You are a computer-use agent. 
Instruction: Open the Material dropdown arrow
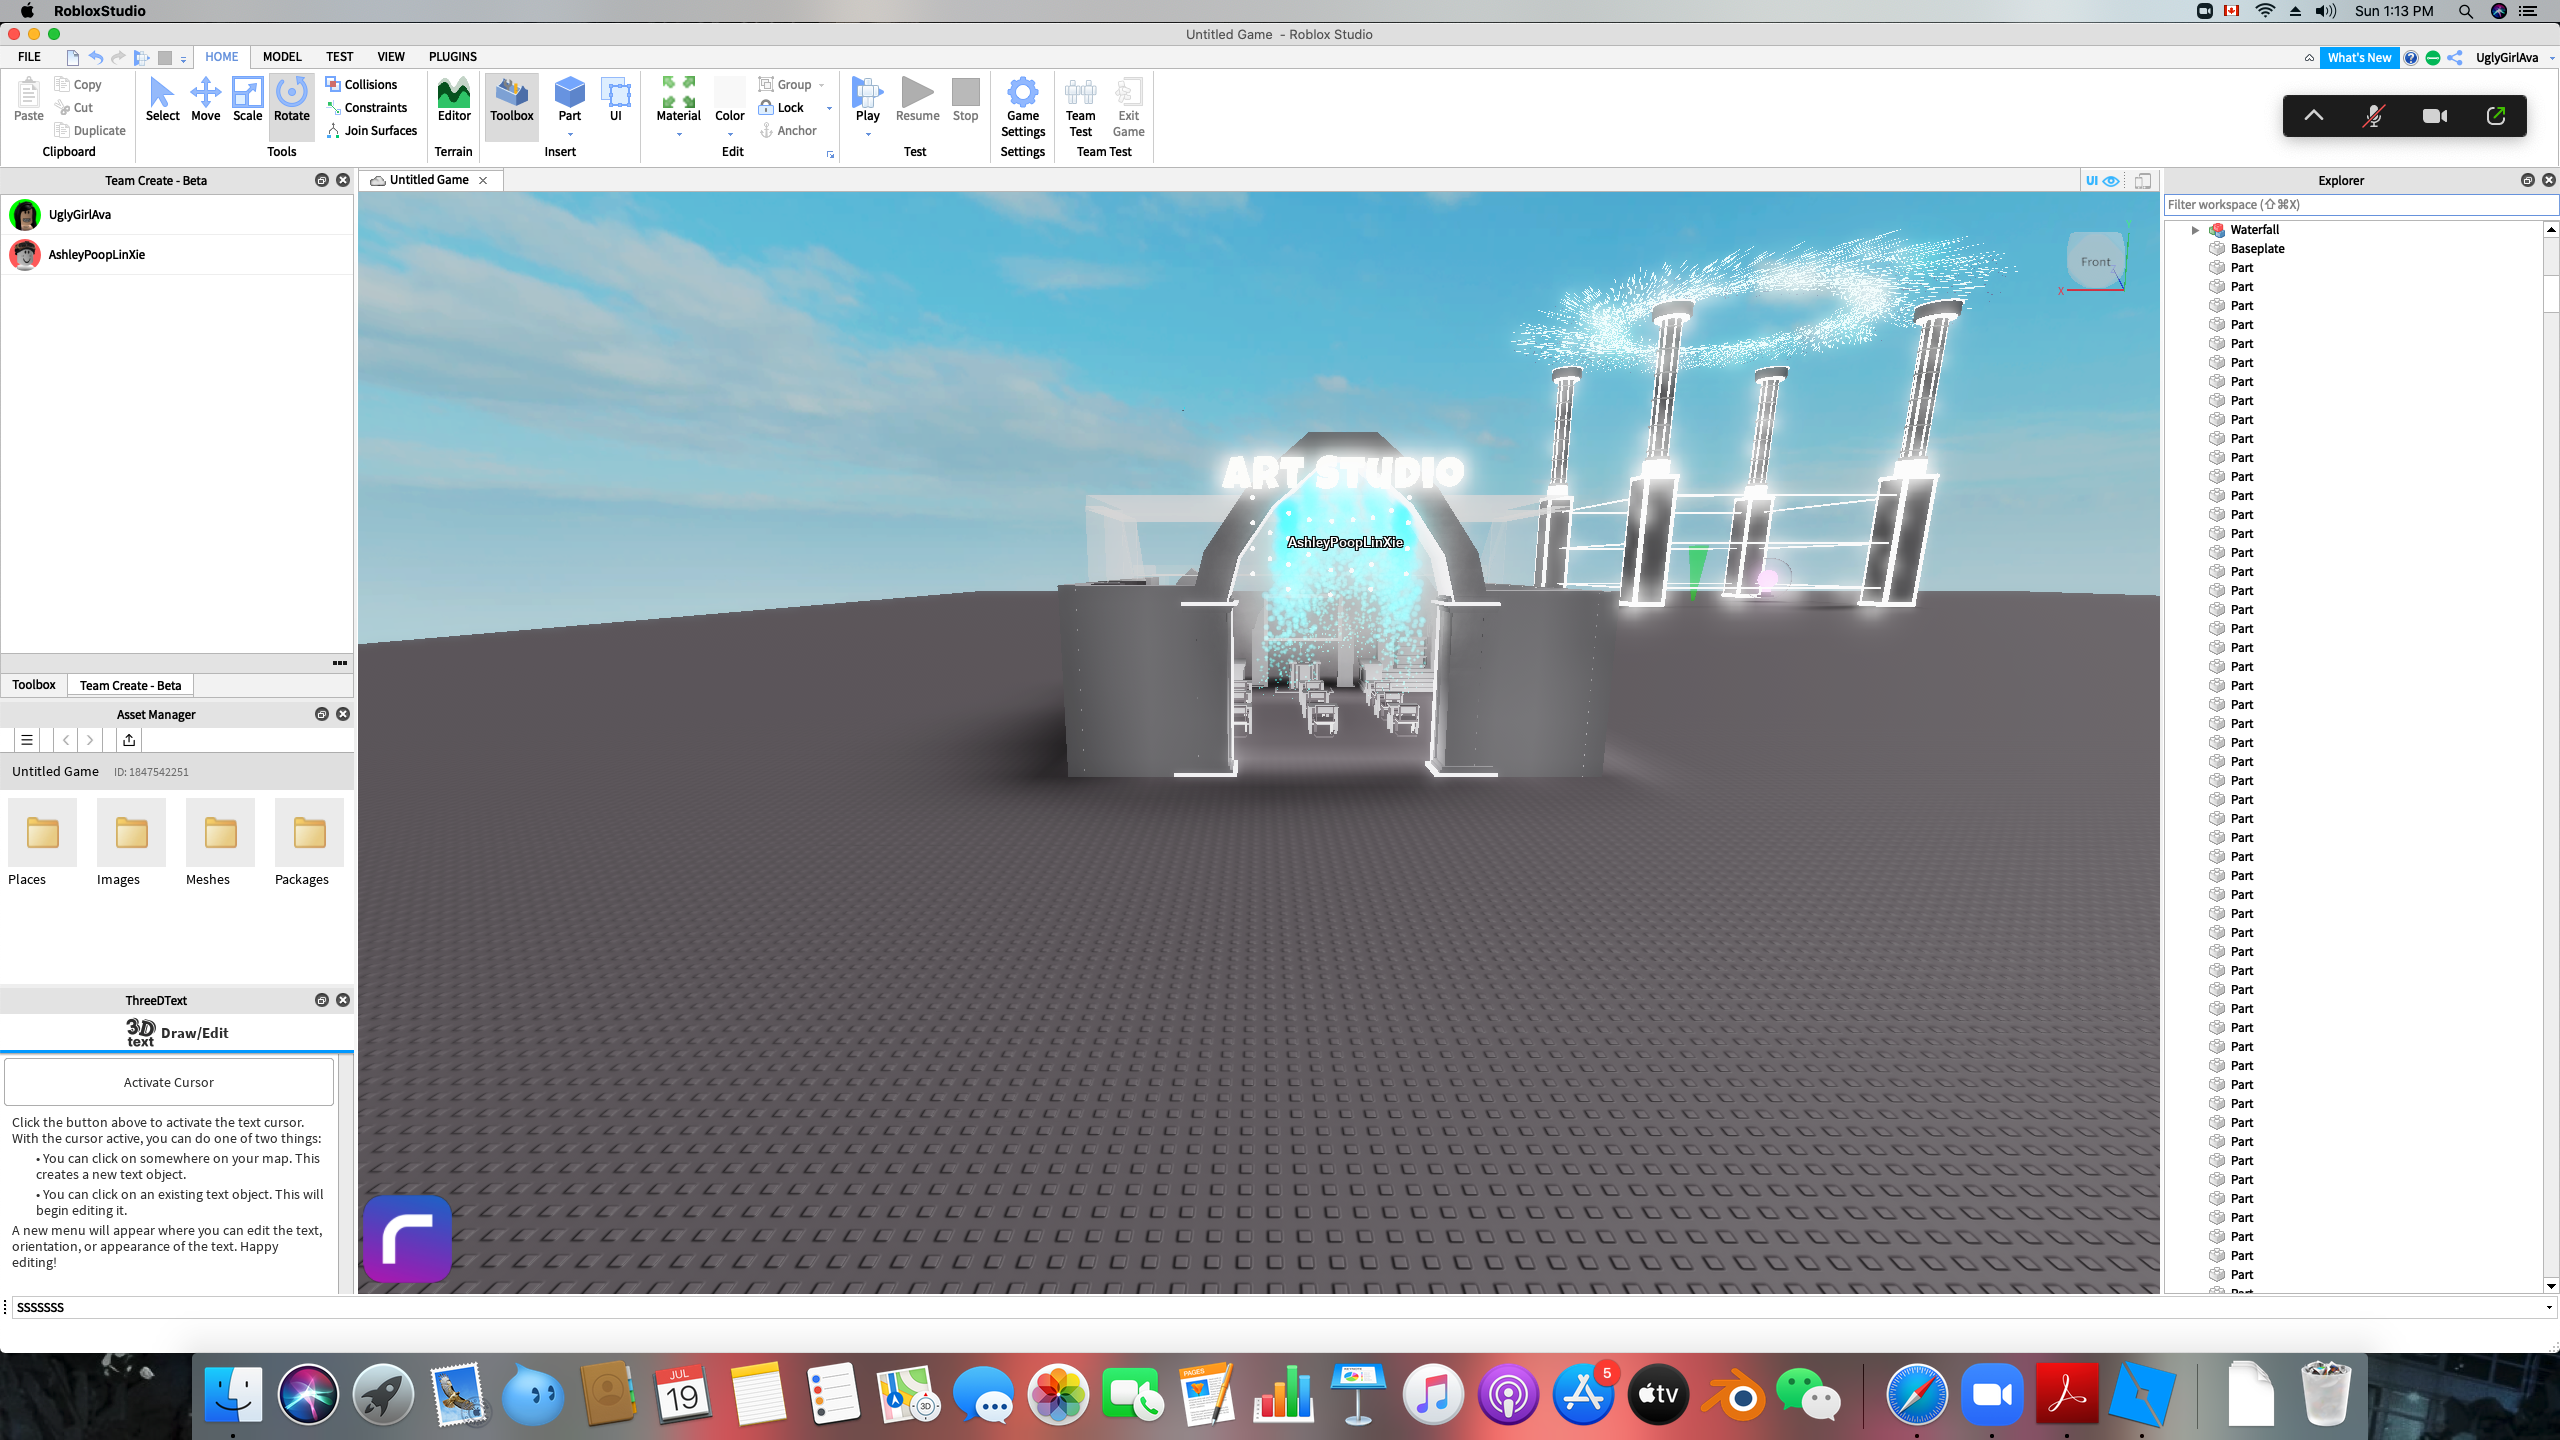(679, 134)
